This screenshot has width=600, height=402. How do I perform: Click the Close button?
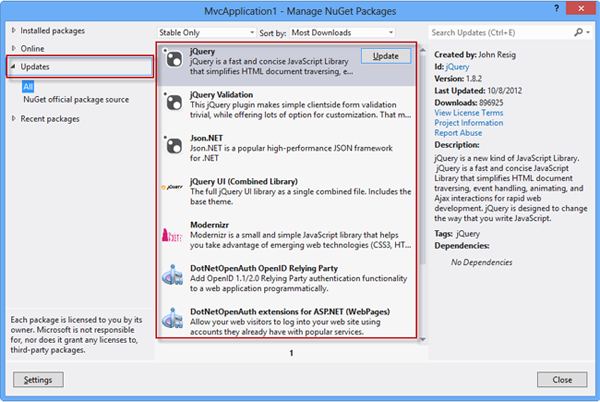point(562,379)
